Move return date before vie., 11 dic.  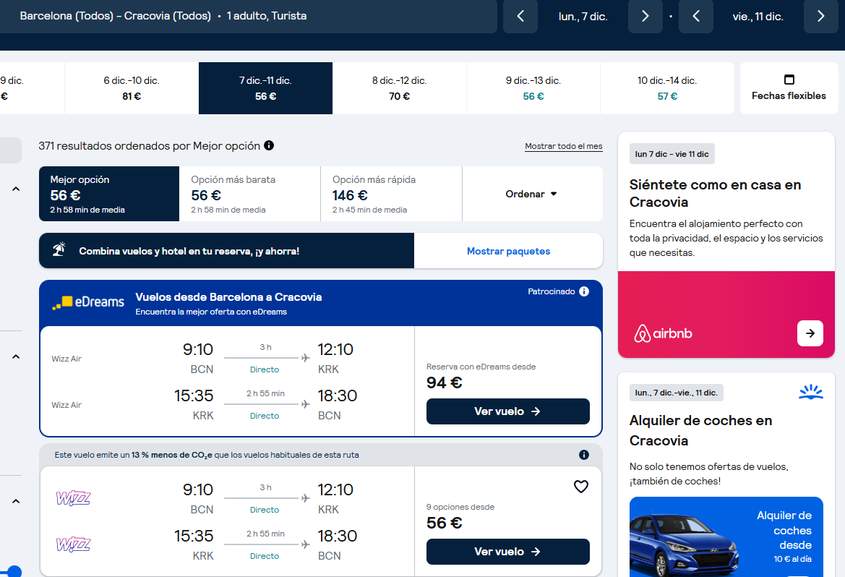696,16
